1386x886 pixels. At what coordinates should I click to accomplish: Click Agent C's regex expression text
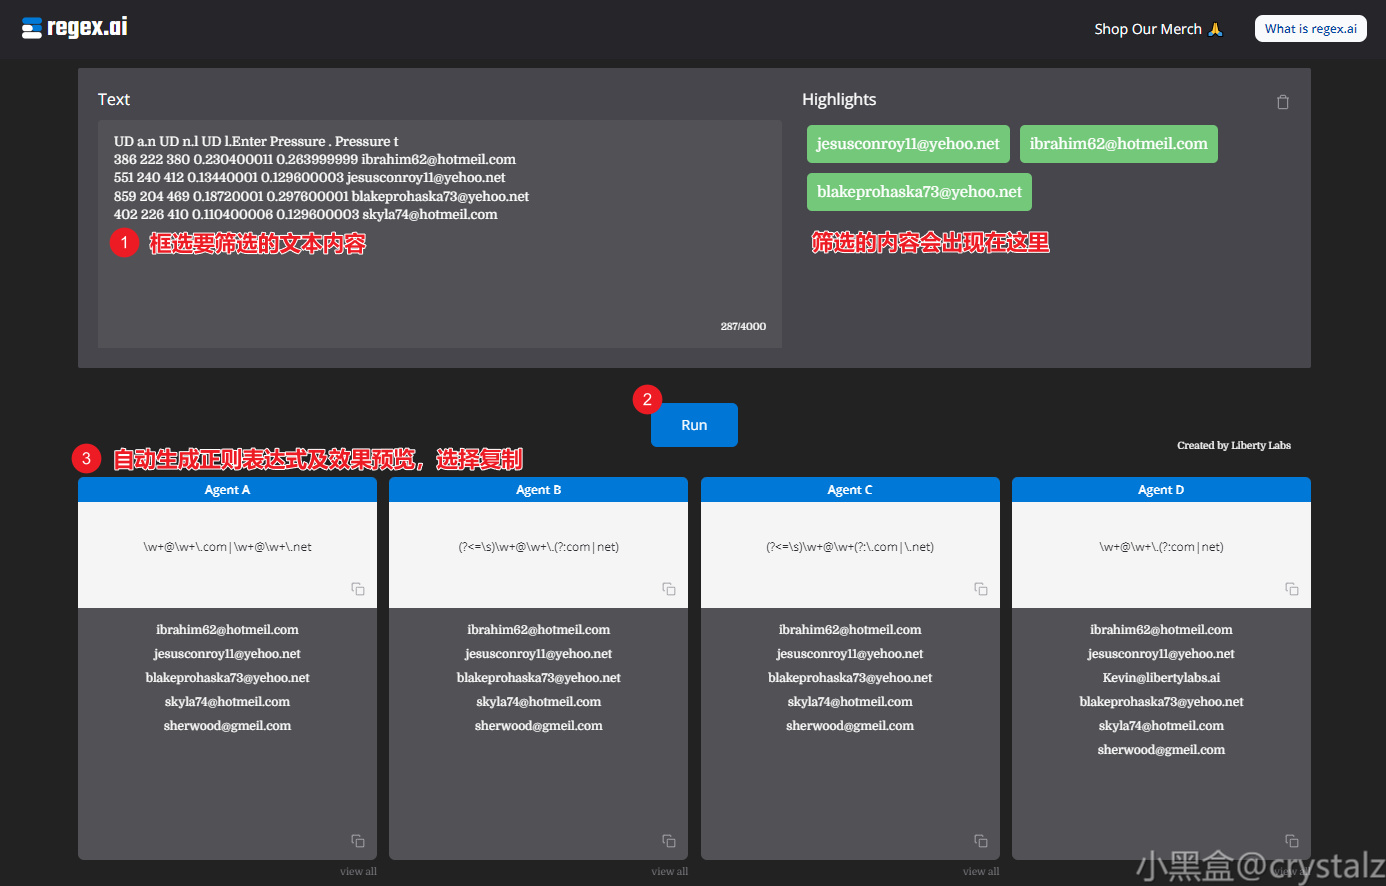(850, 547)
